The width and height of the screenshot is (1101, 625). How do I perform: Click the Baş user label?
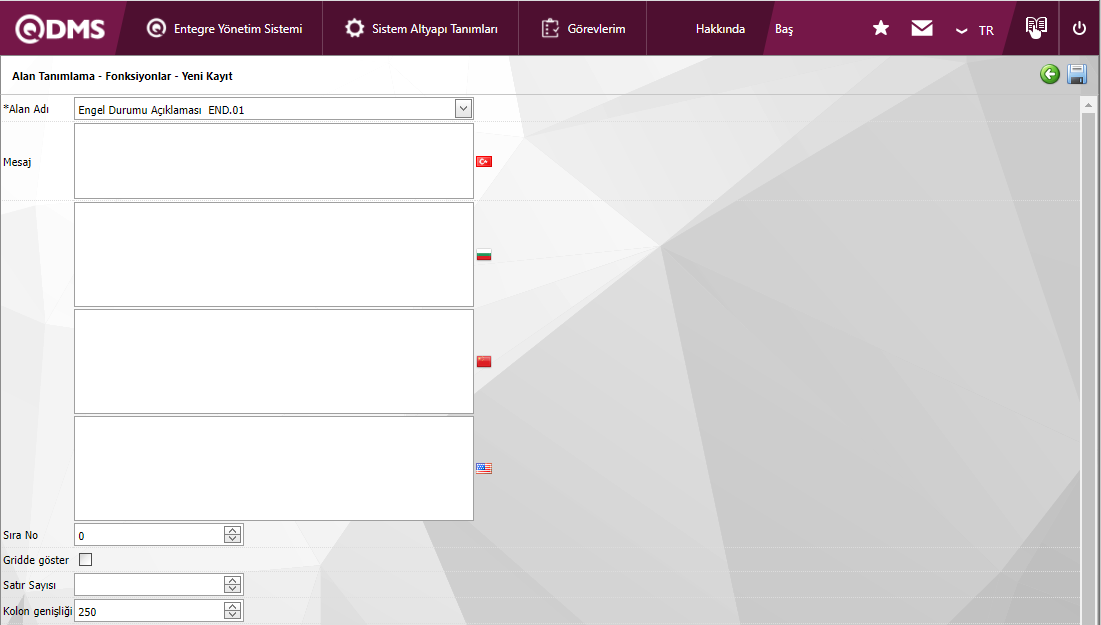click(x=784, y=29)
